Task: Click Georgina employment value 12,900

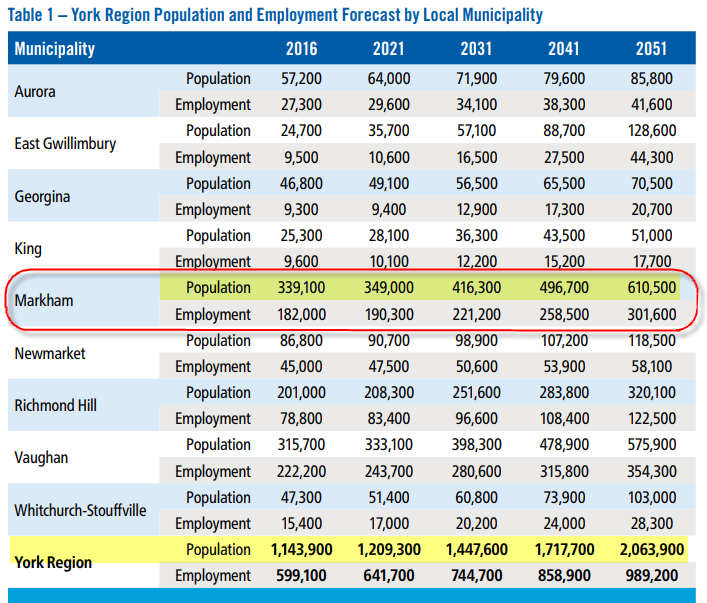Action: click(477, 210)
